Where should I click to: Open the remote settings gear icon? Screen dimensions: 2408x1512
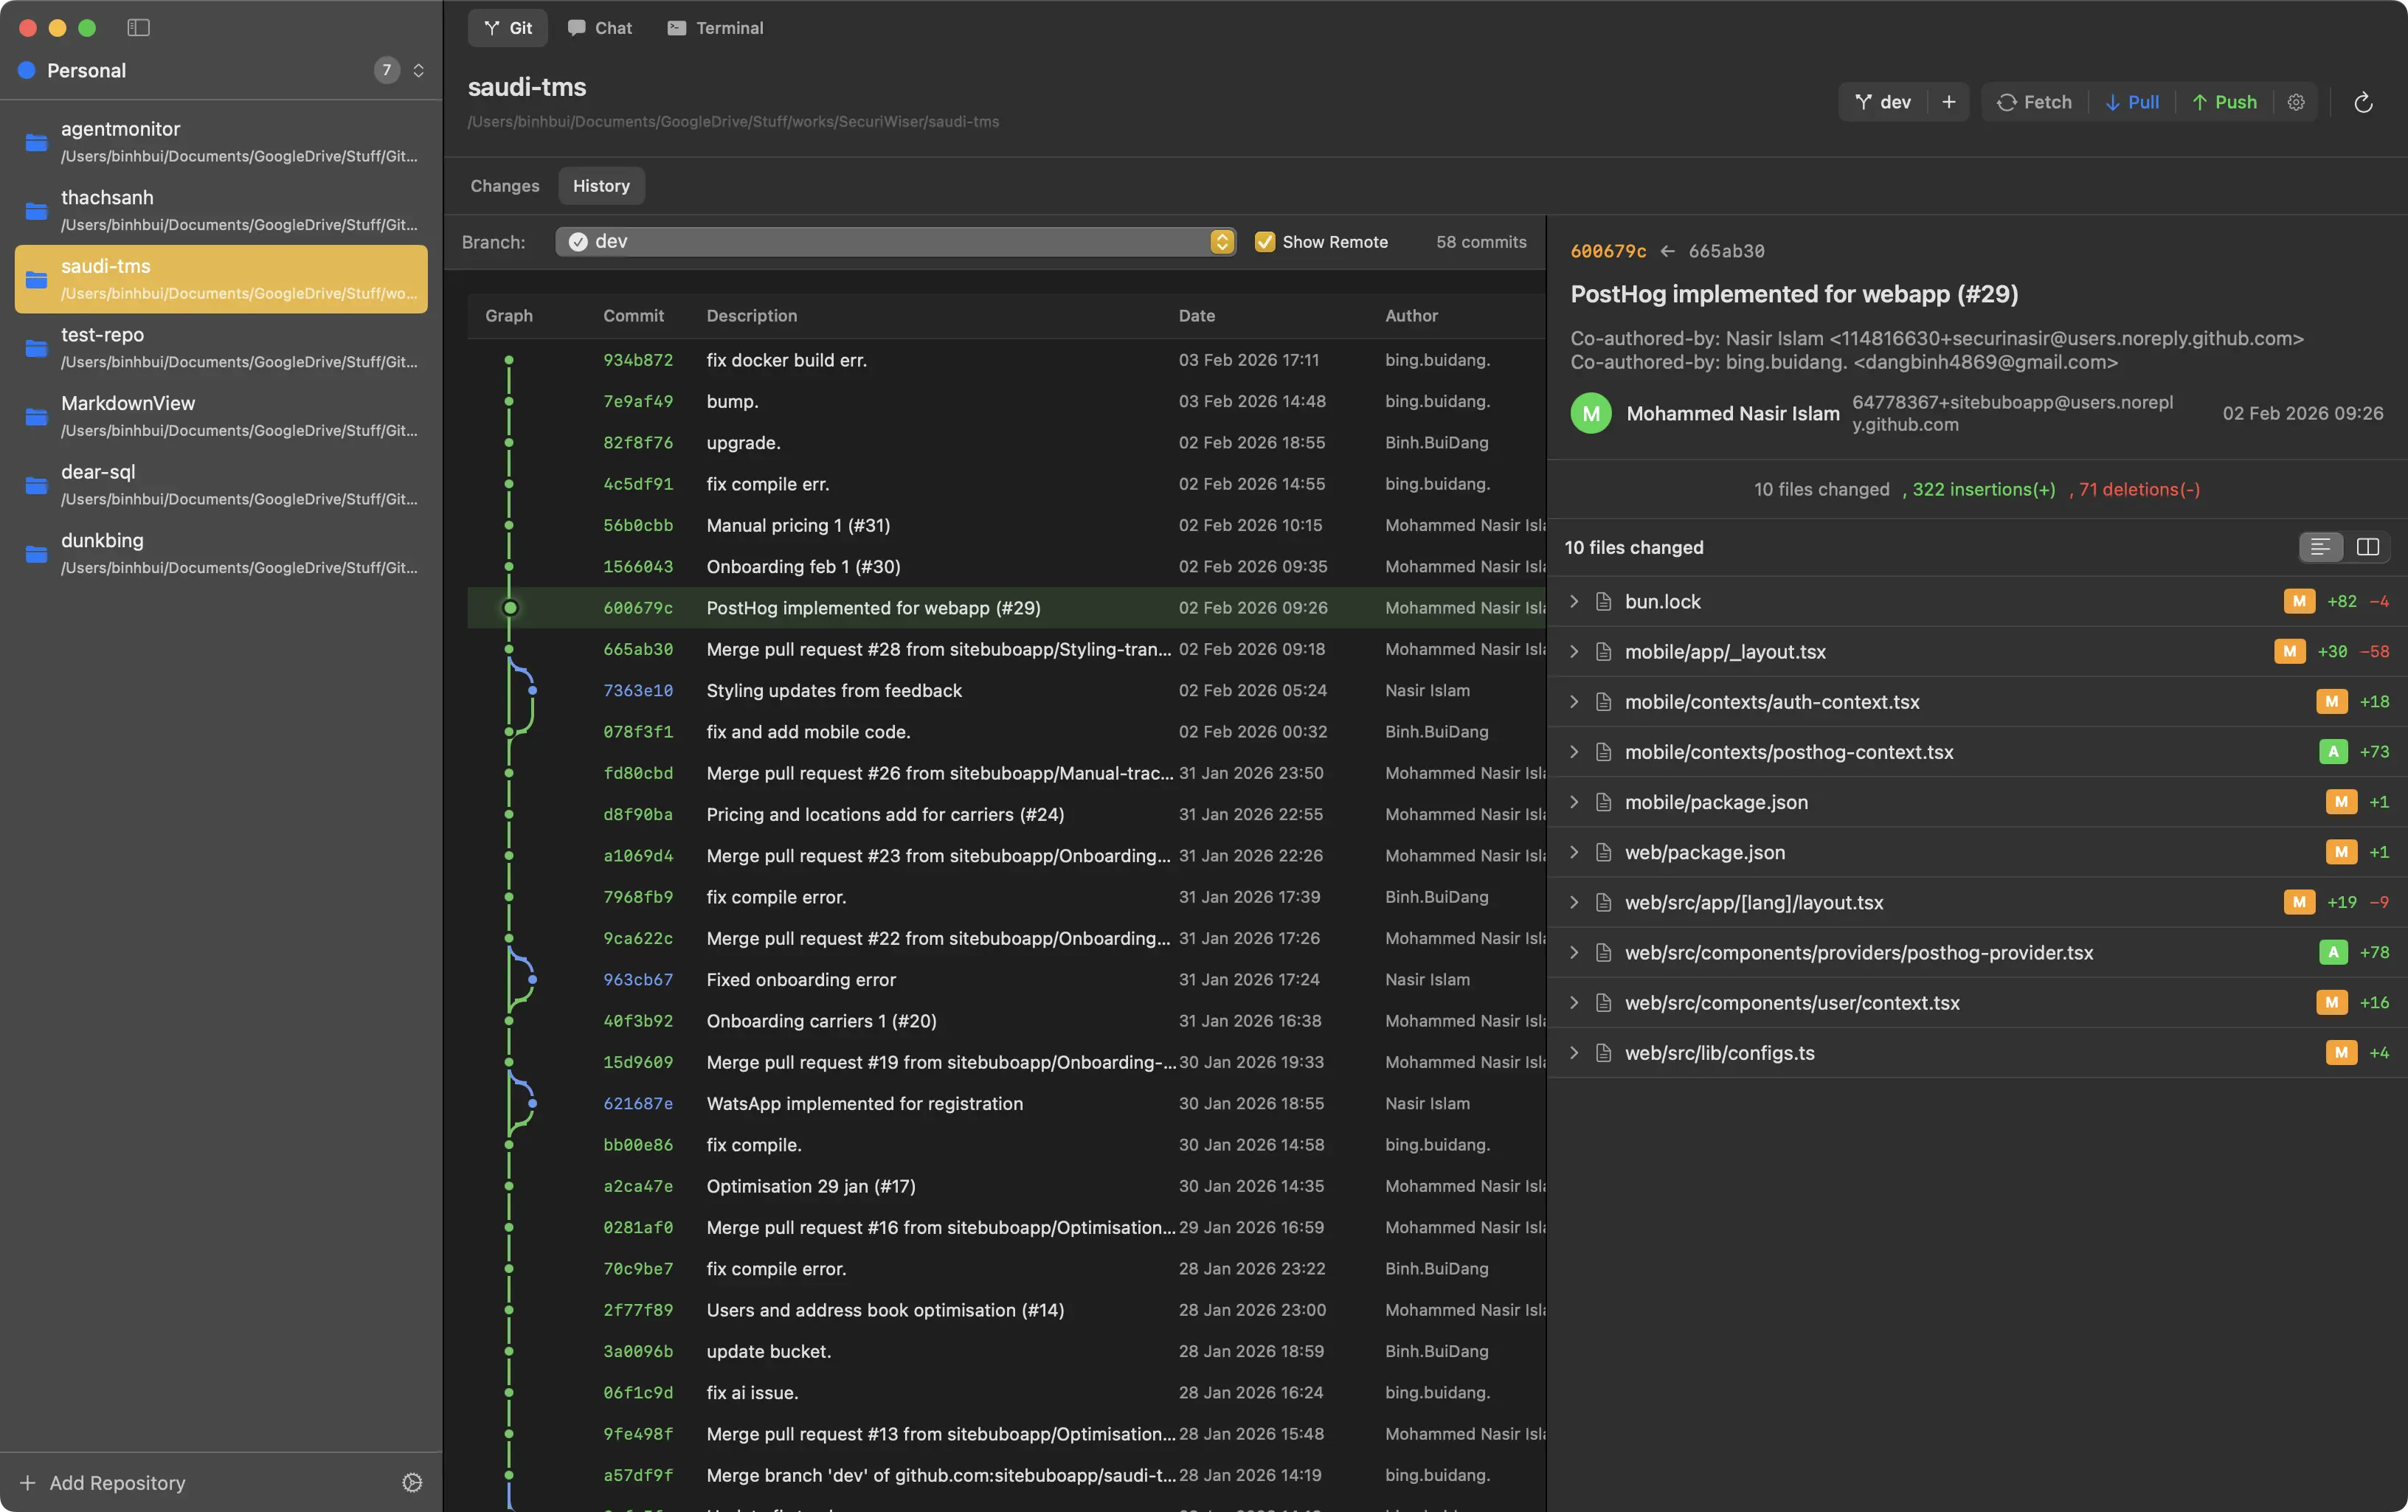(x=2296, y=102)
